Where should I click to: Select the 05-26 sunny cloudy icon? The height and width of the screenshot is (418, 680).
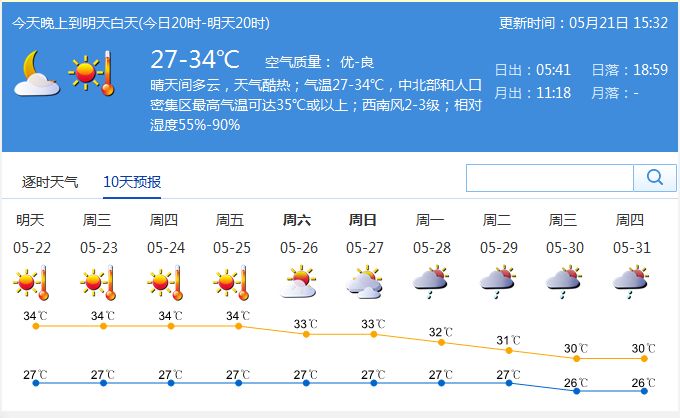point(298,282)
